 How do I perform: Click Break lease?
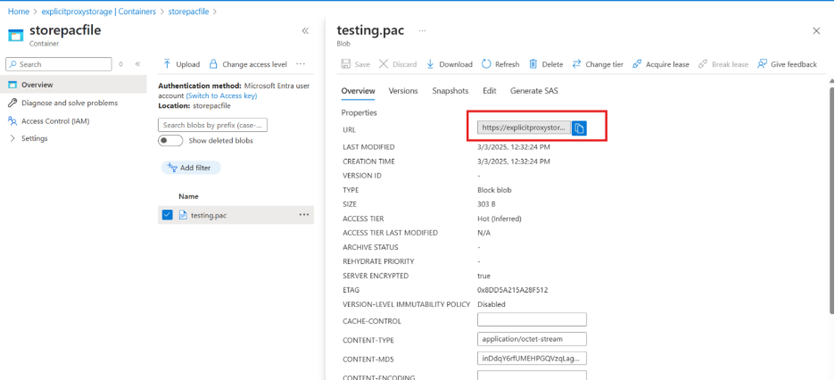[723, 64]
